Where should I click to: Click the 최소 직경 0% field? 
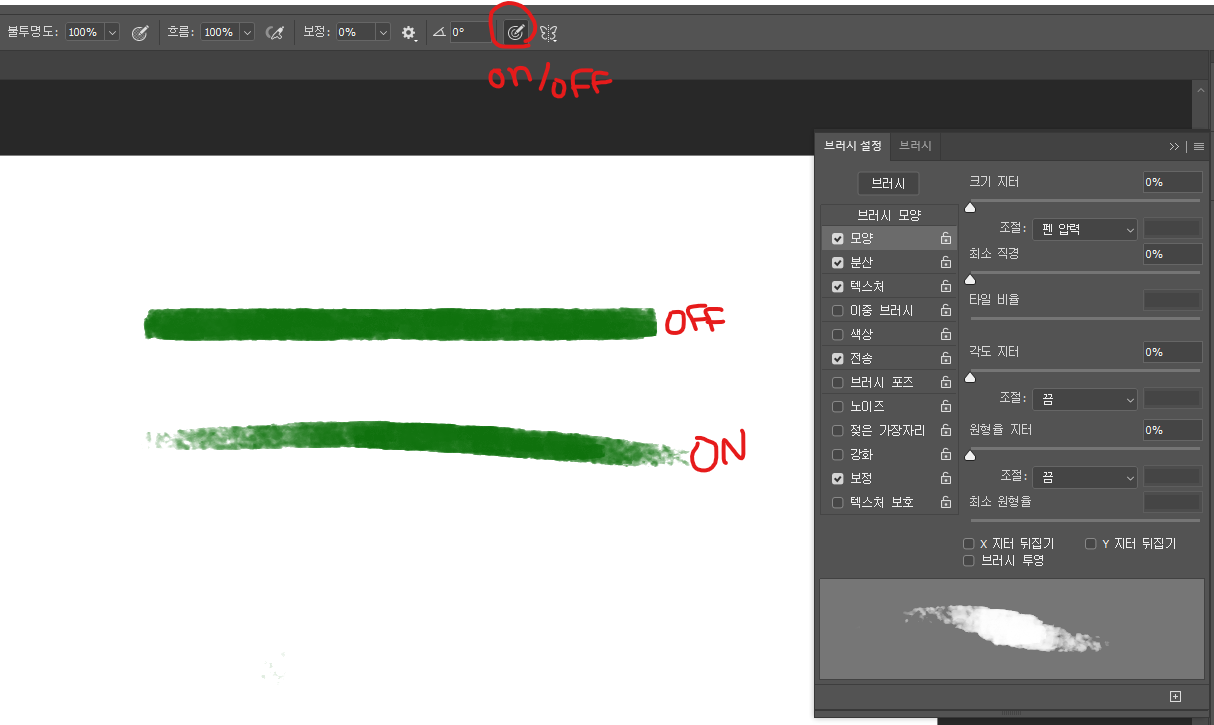[1173, 254]
